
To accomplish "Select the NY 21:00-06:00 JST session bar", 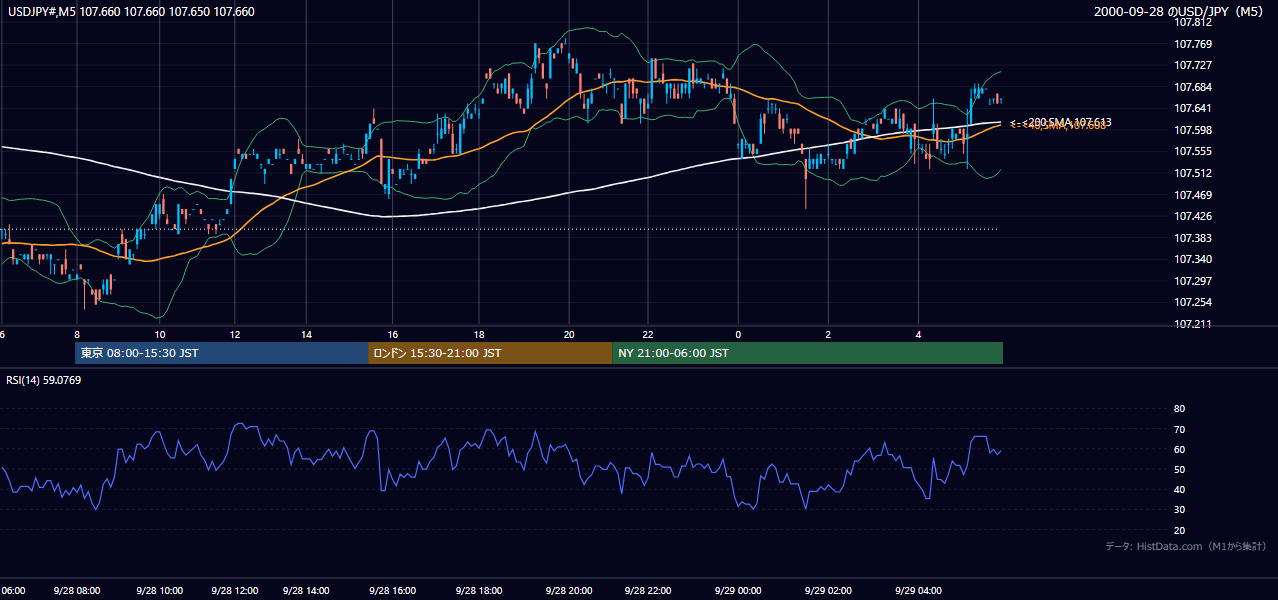I will pos(807,353).
